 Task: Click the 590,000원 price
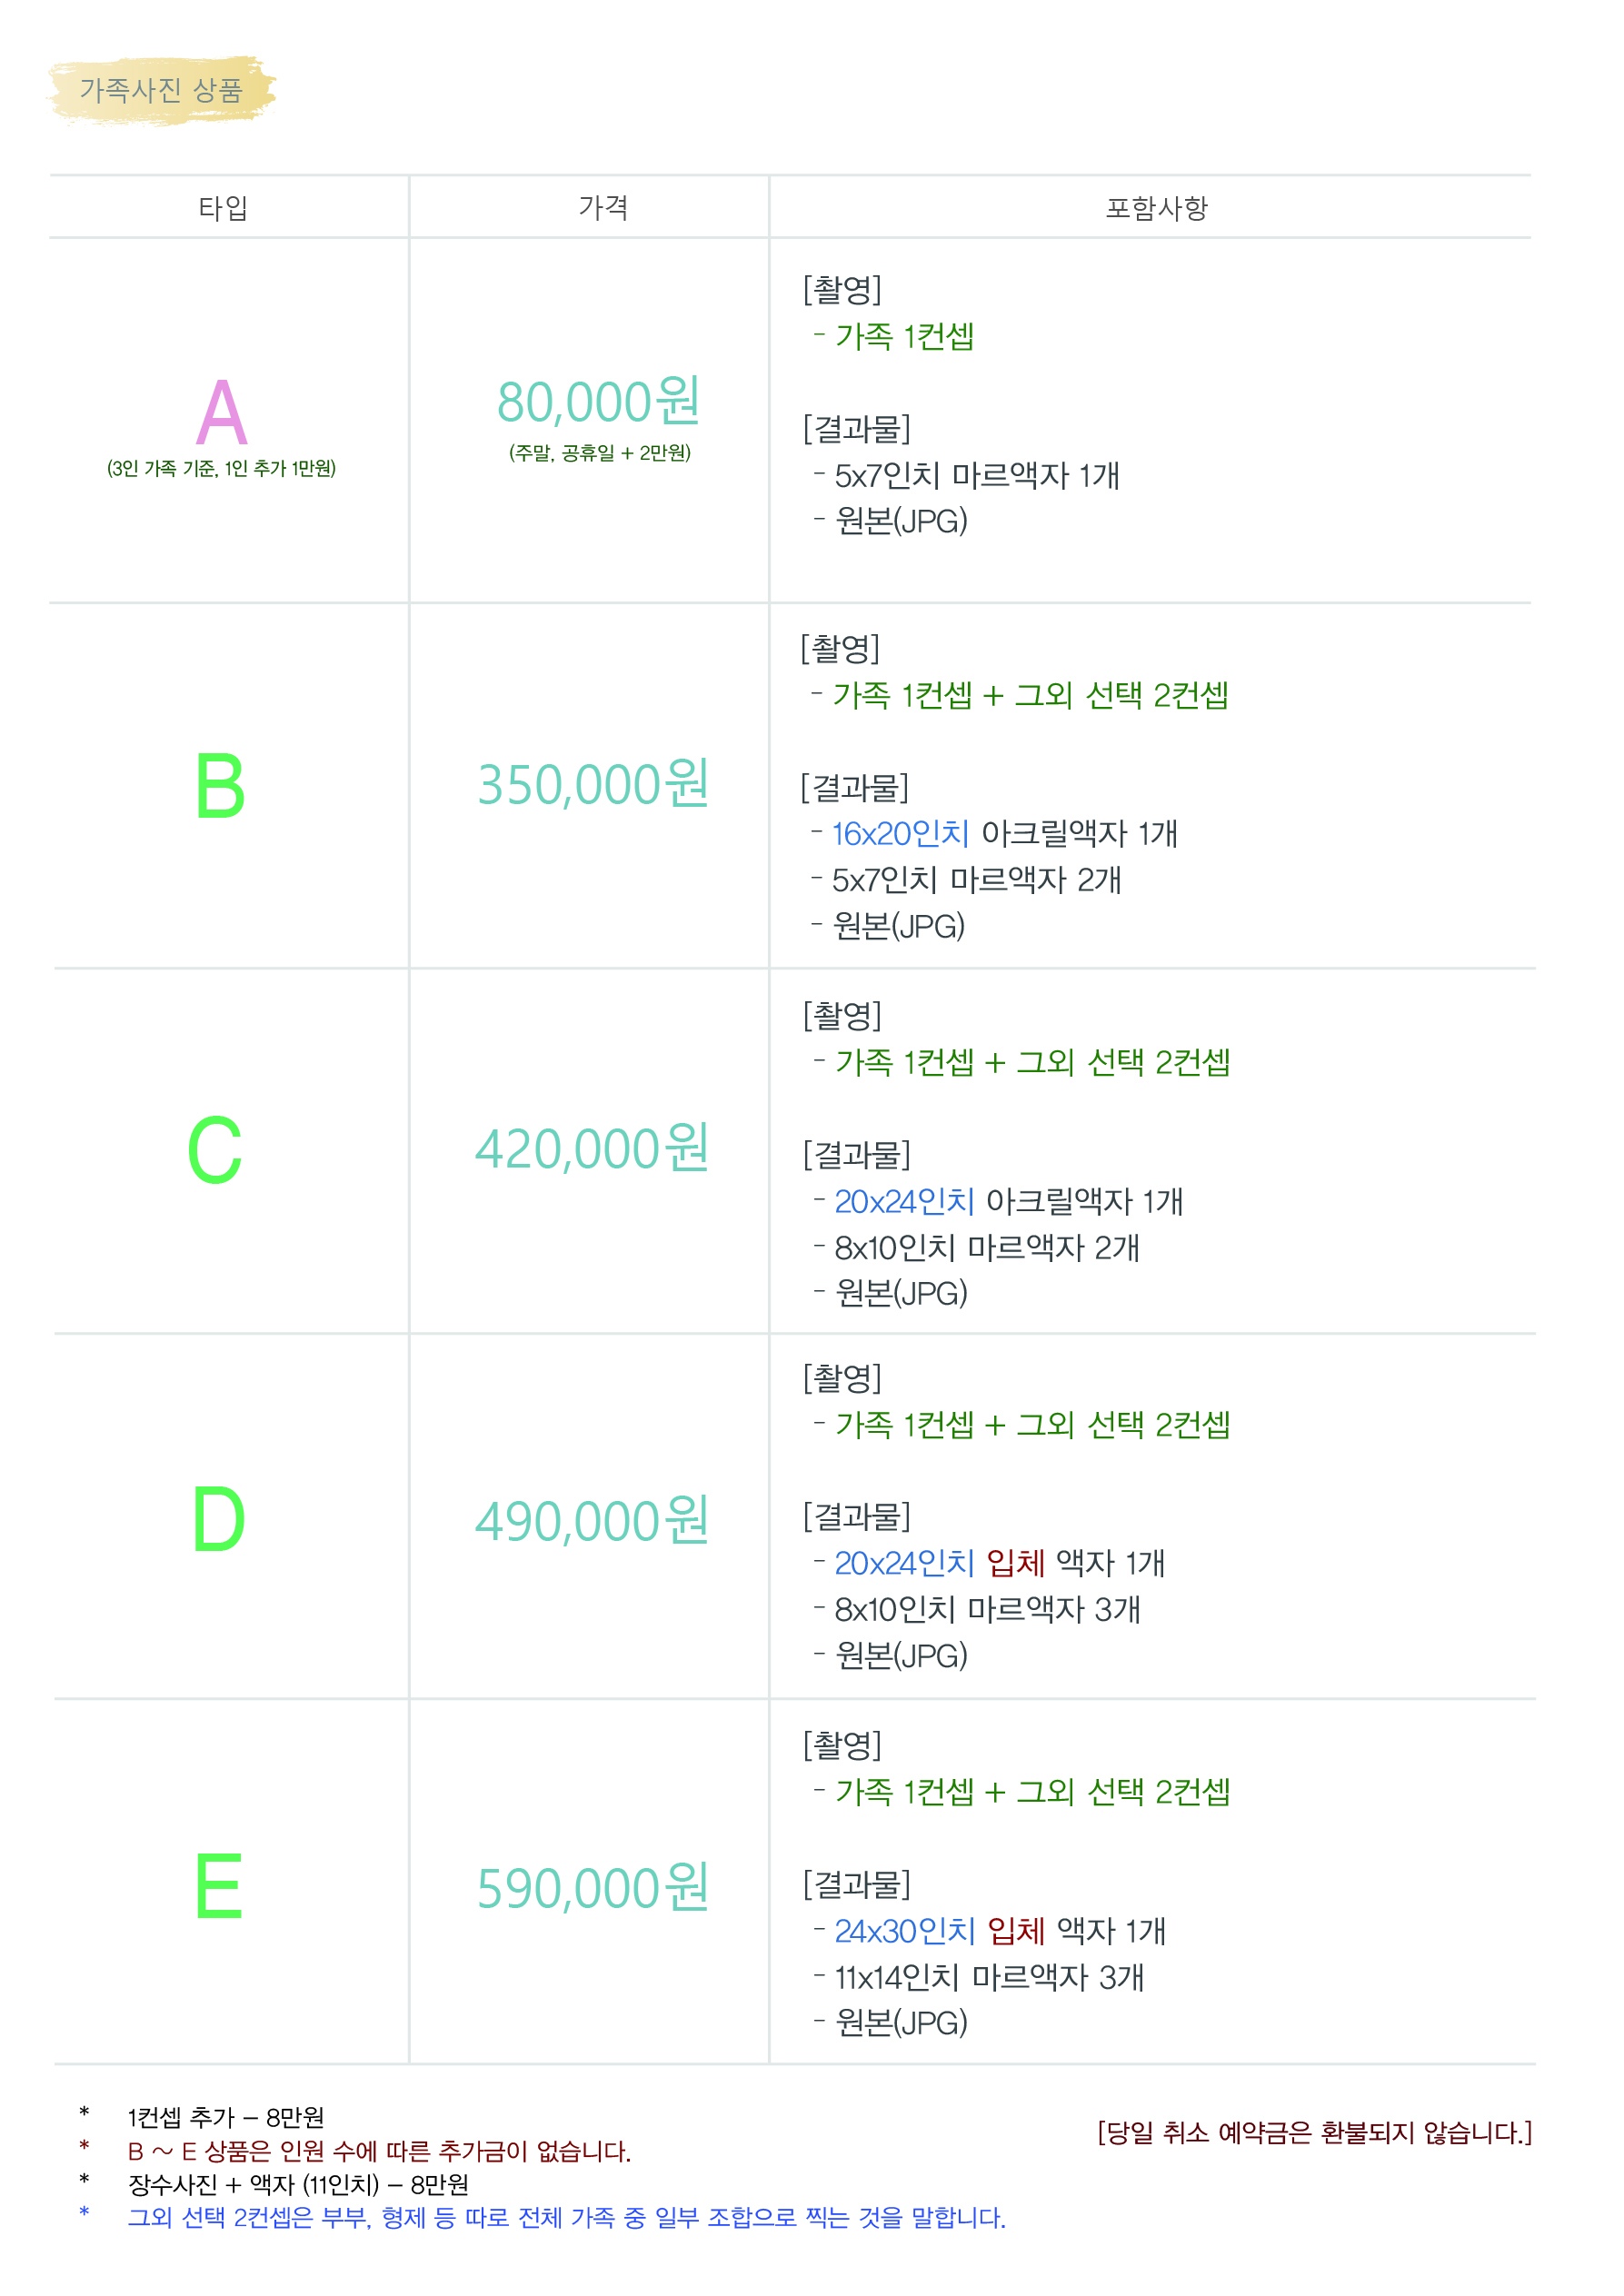(x=594, y=1888)
